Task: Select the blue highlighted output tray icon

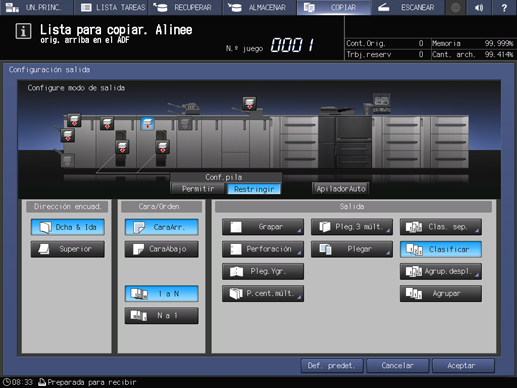Action: click(x=147, y=123)
